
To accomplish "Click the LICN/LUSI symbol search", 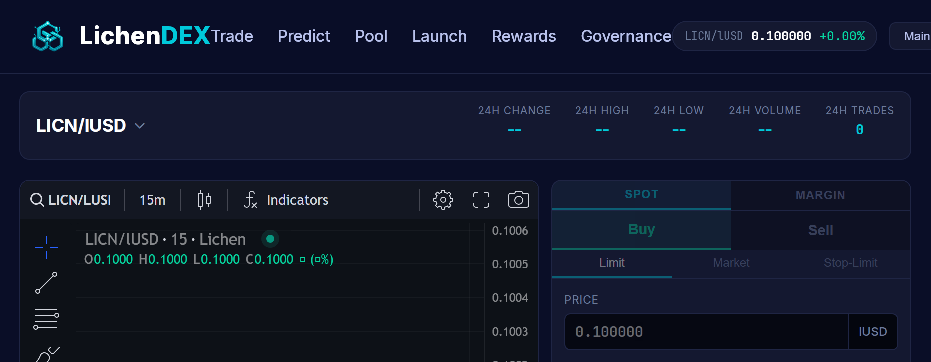I will 70,200.
